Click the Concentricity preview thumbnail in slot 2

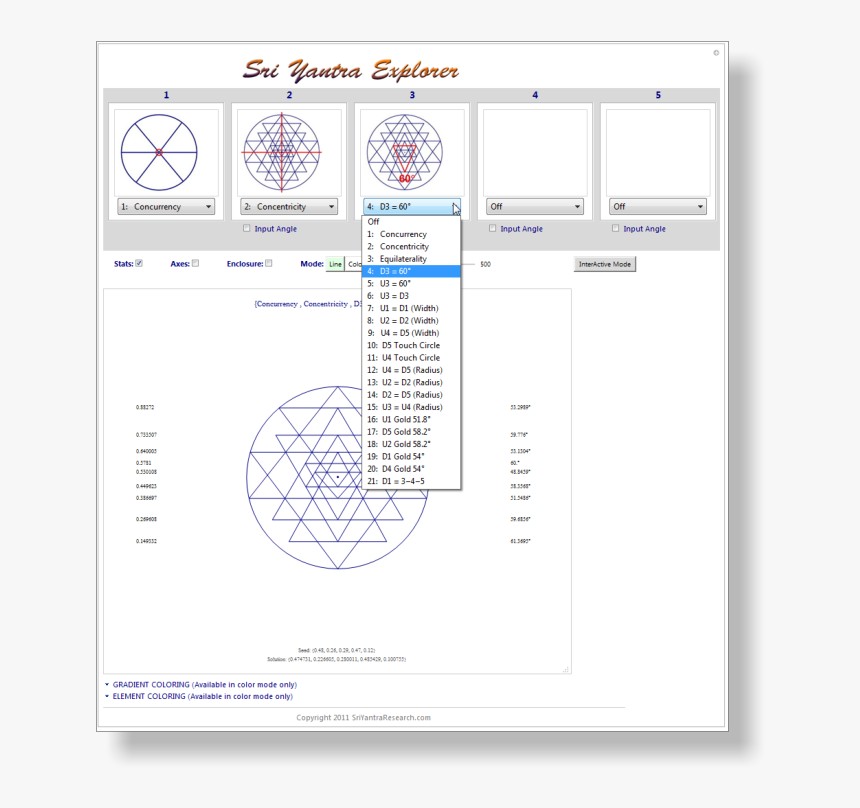pyautogui.click(x=289, y=152)
